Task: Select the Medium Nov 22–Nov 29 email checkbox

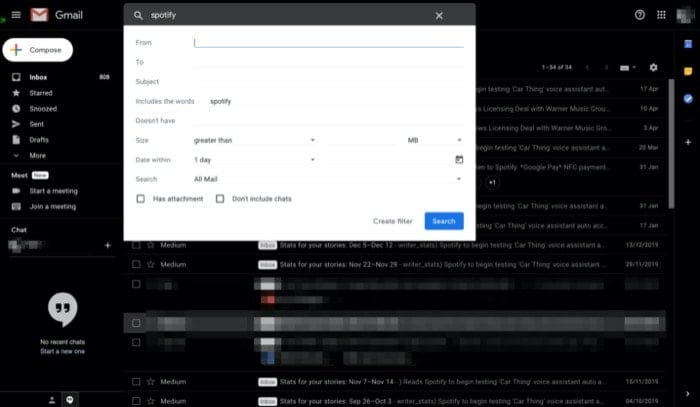Action: tap(136, 265)
